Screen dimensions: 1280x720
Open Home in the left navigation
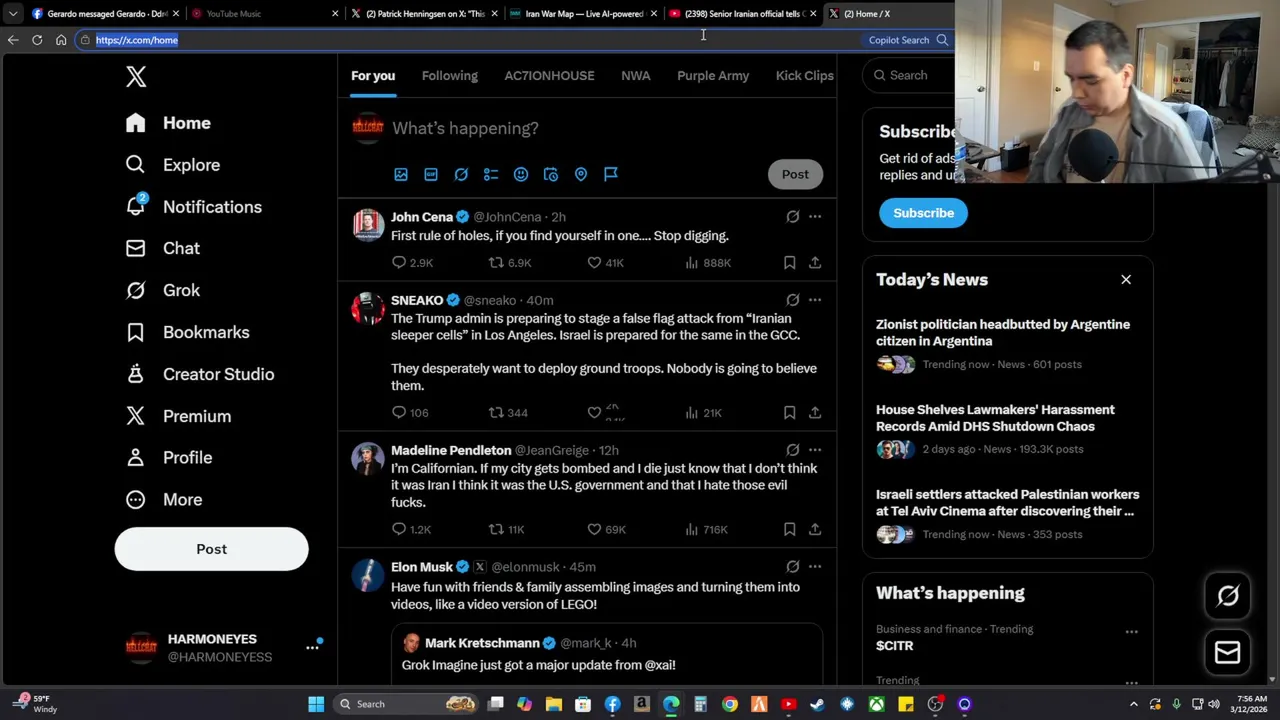tap(168, 123)
